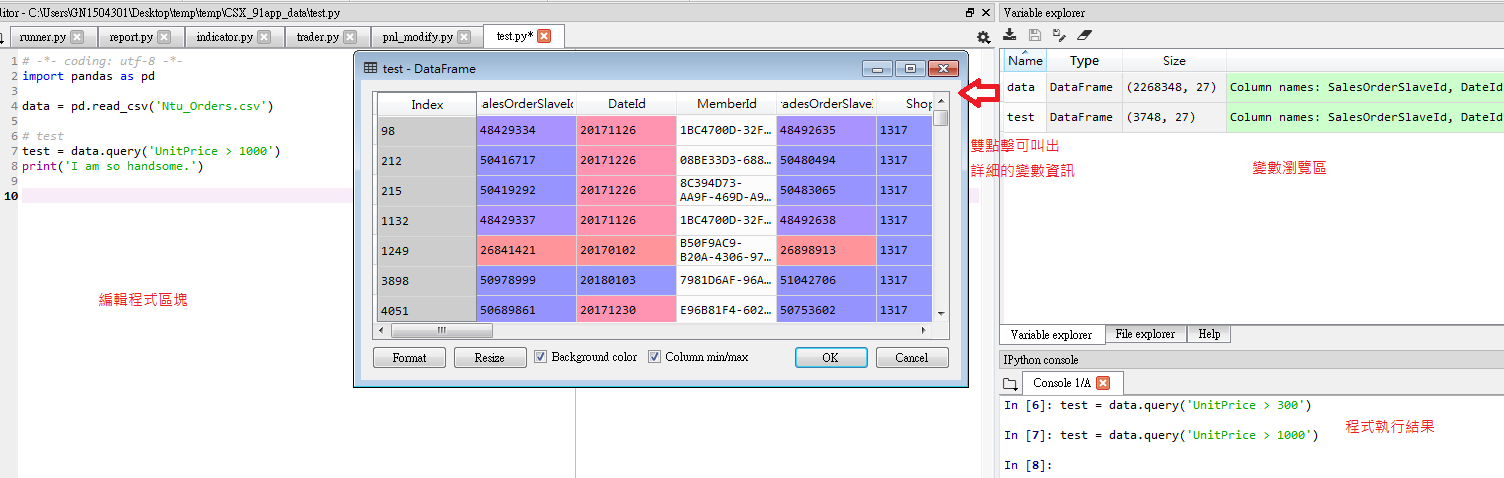The height and width of the screenshot is (478, 1504).
Task: Click the import data icon in Variable explorer
Action: point(1010,35)
